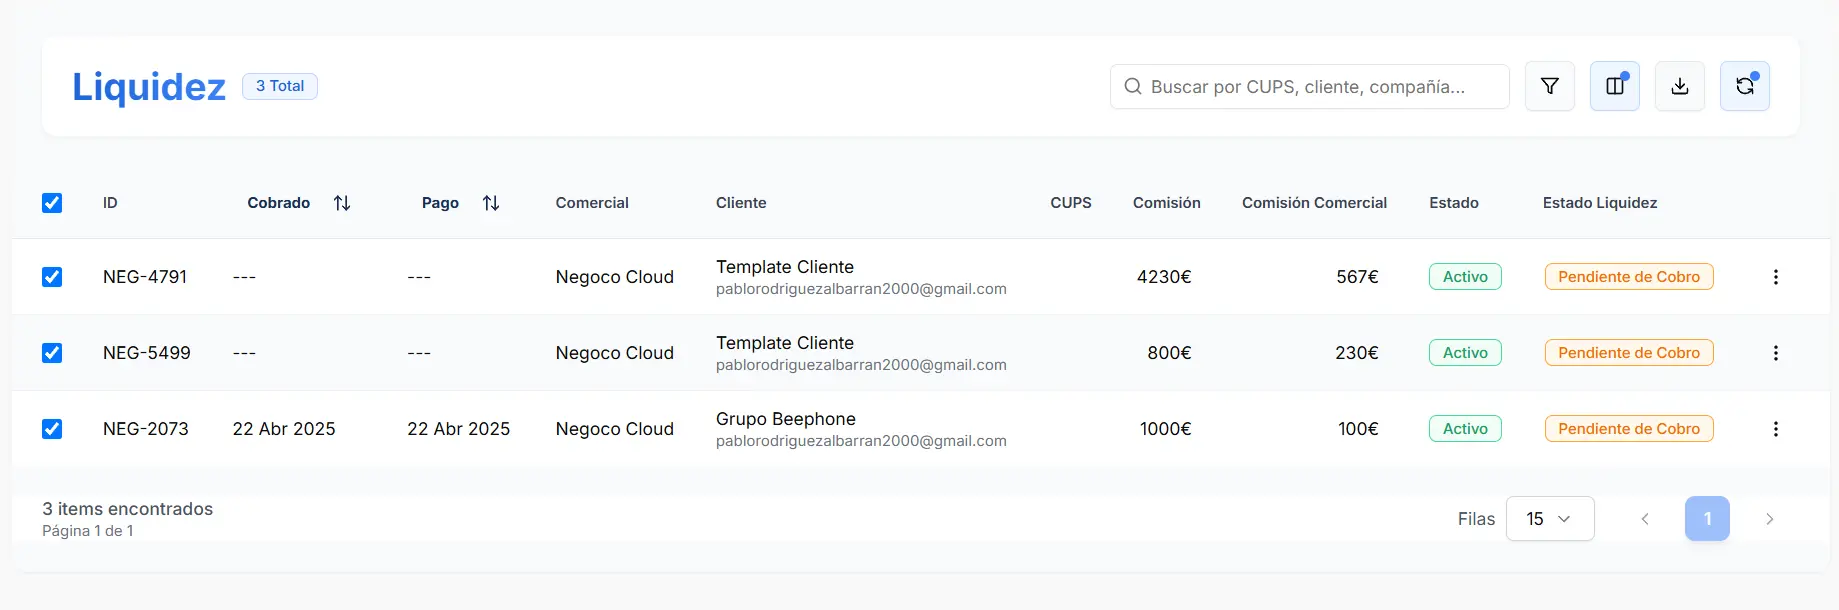
Task: Open the column visibility settings icon
Action: pyautogui.click(x=1614, y=86)
